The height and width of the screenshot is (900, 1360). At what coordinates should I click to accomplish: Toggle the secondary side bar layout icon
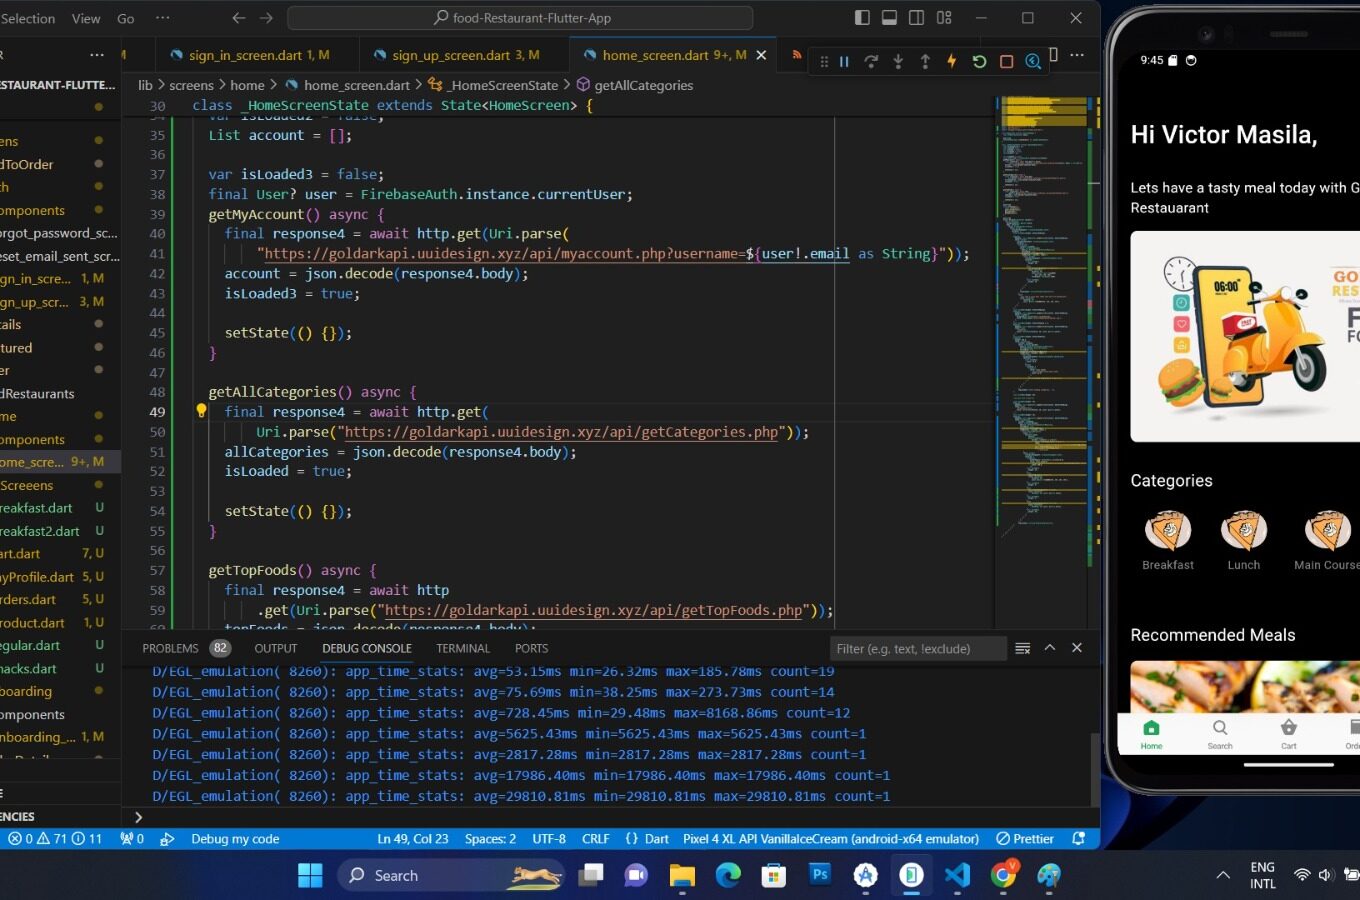pyautogui.click(x=916, y=18)
